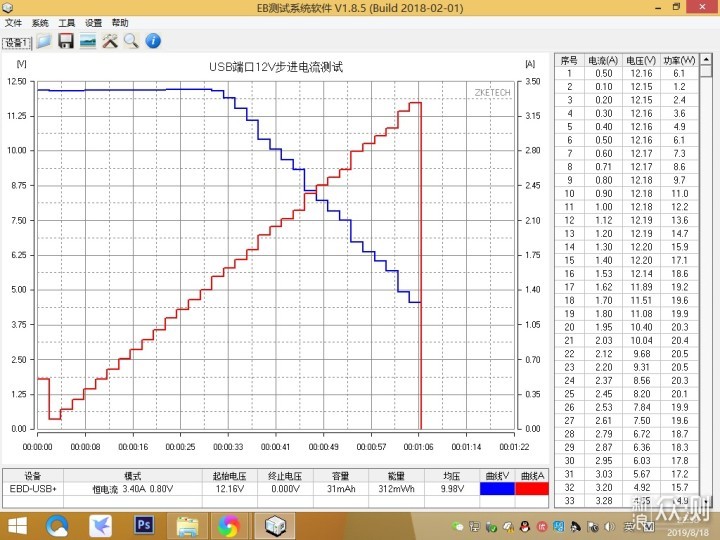The image size is (720, 540).
Task: Select the 设备1 device tab
Action: click(17, 43)
